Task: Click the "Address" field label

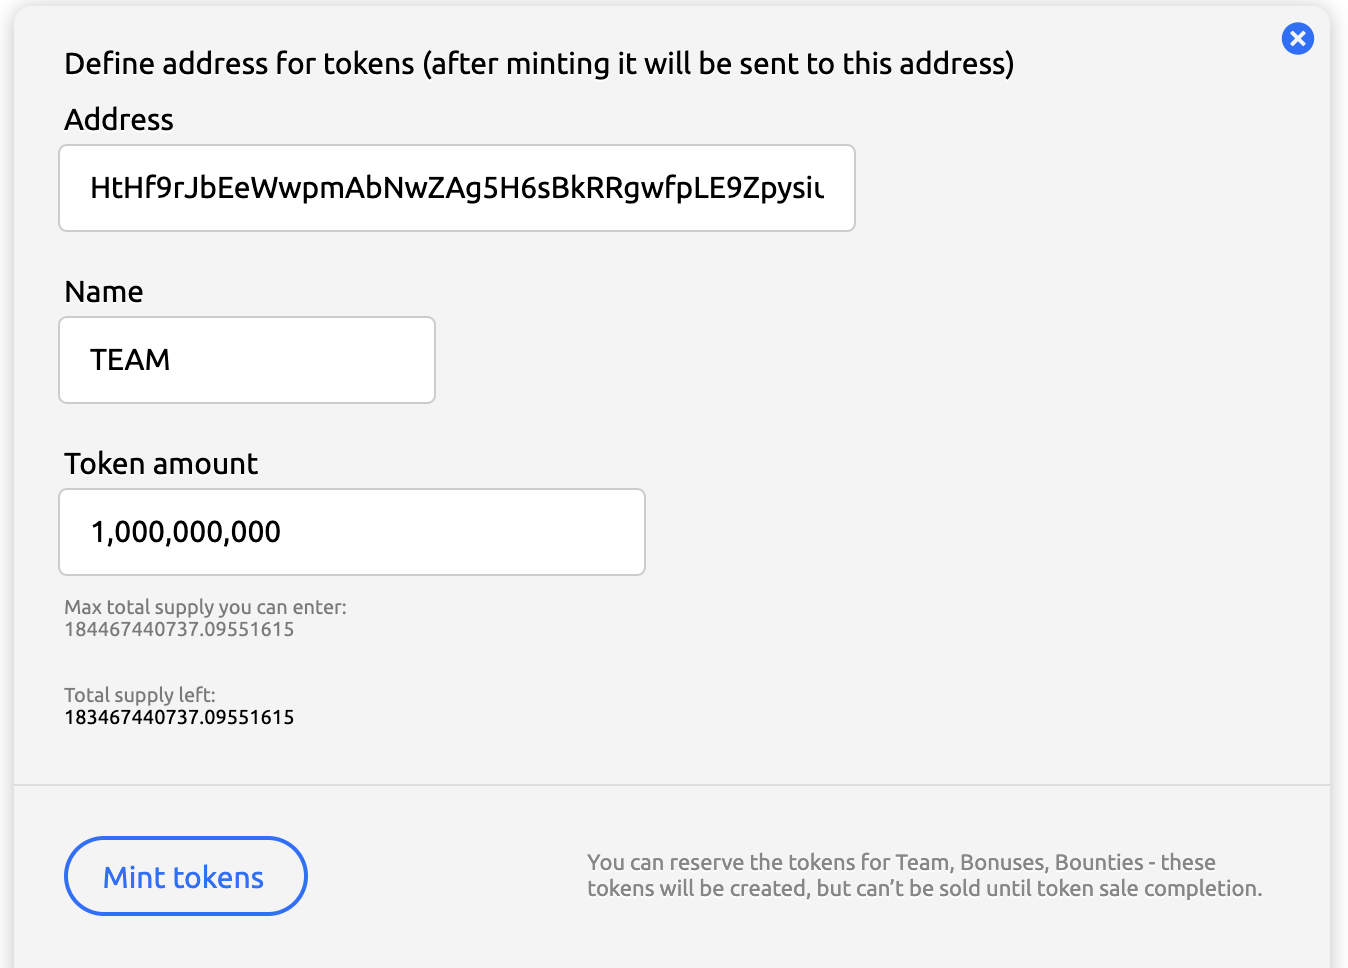Action: tap(119, 120)
